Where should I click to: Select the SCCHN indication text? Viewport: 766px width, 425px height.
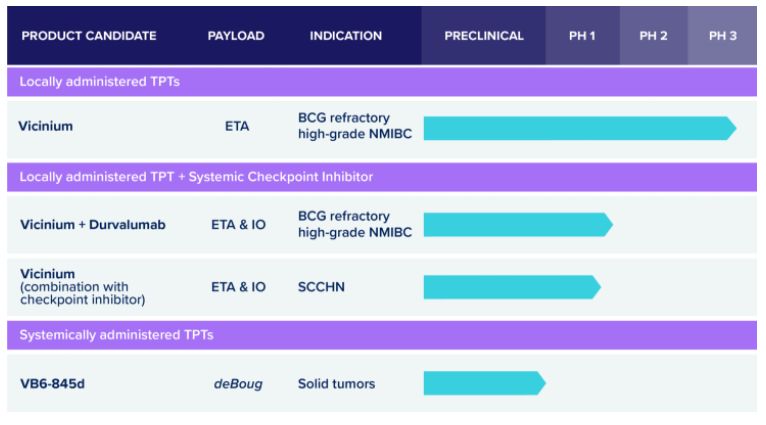tap(321, 287)
